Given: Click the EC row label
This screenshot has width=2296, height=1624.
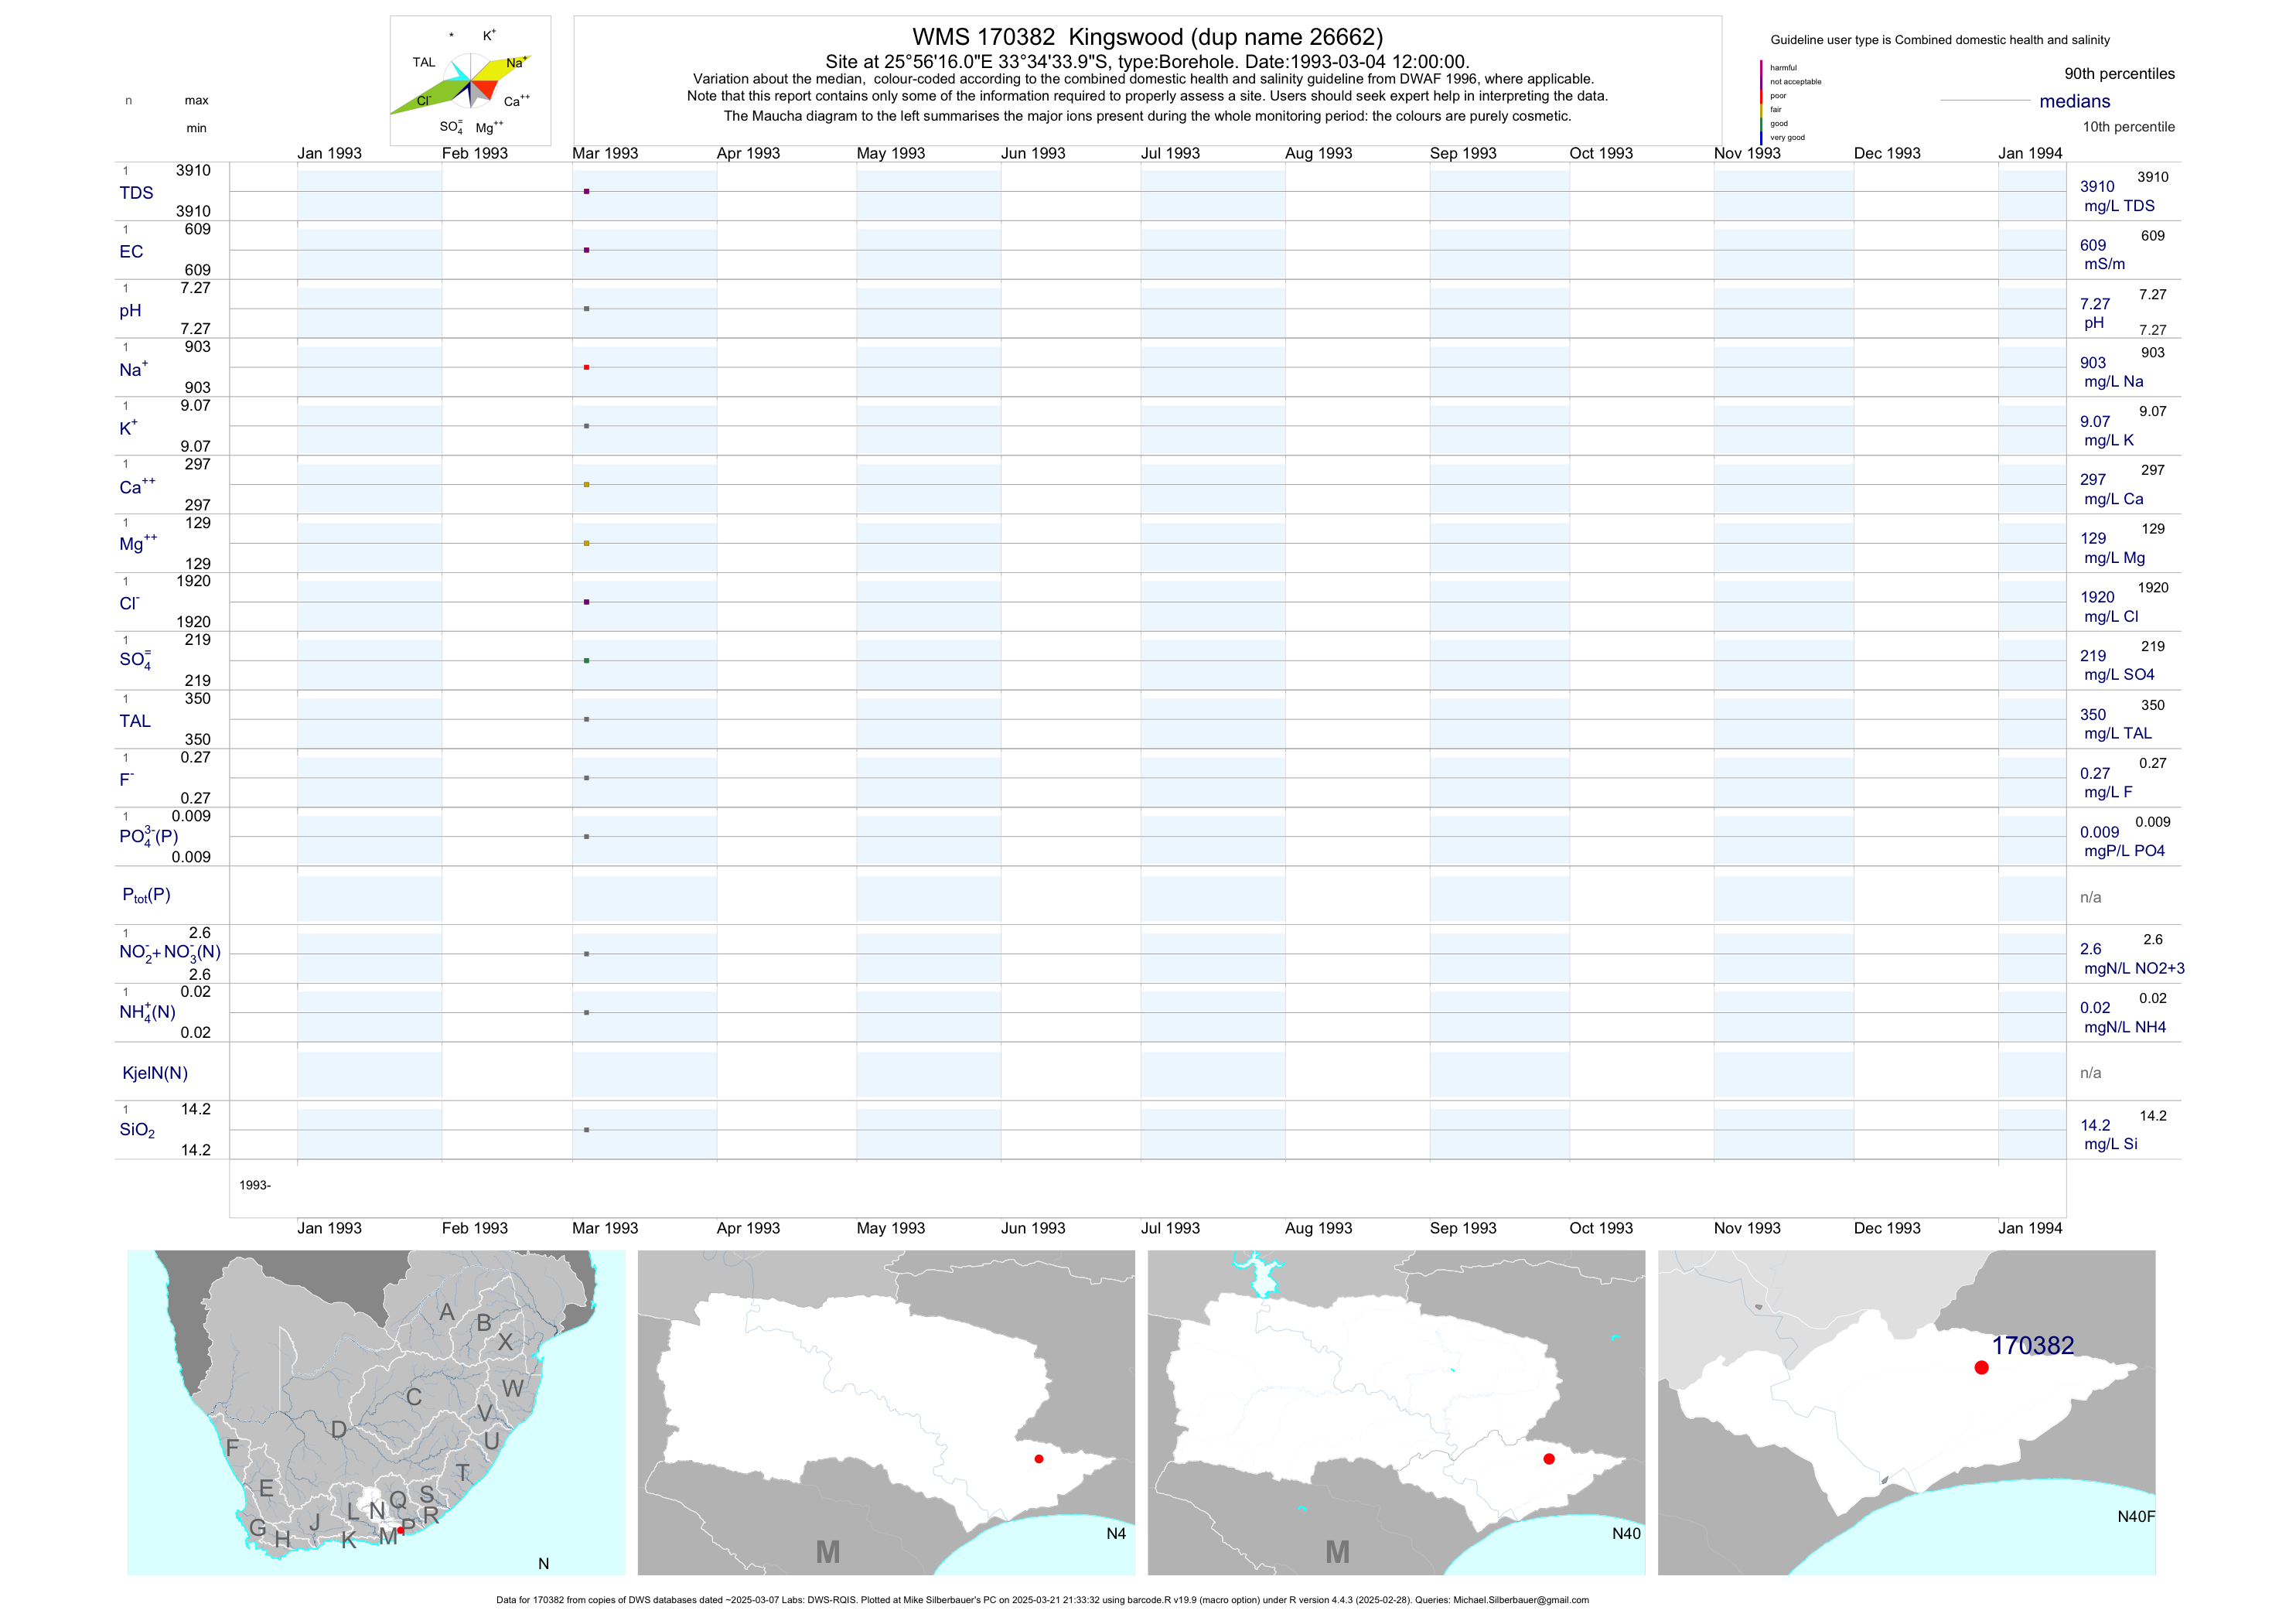Looking at the screenshot, I should coord(131,252).
